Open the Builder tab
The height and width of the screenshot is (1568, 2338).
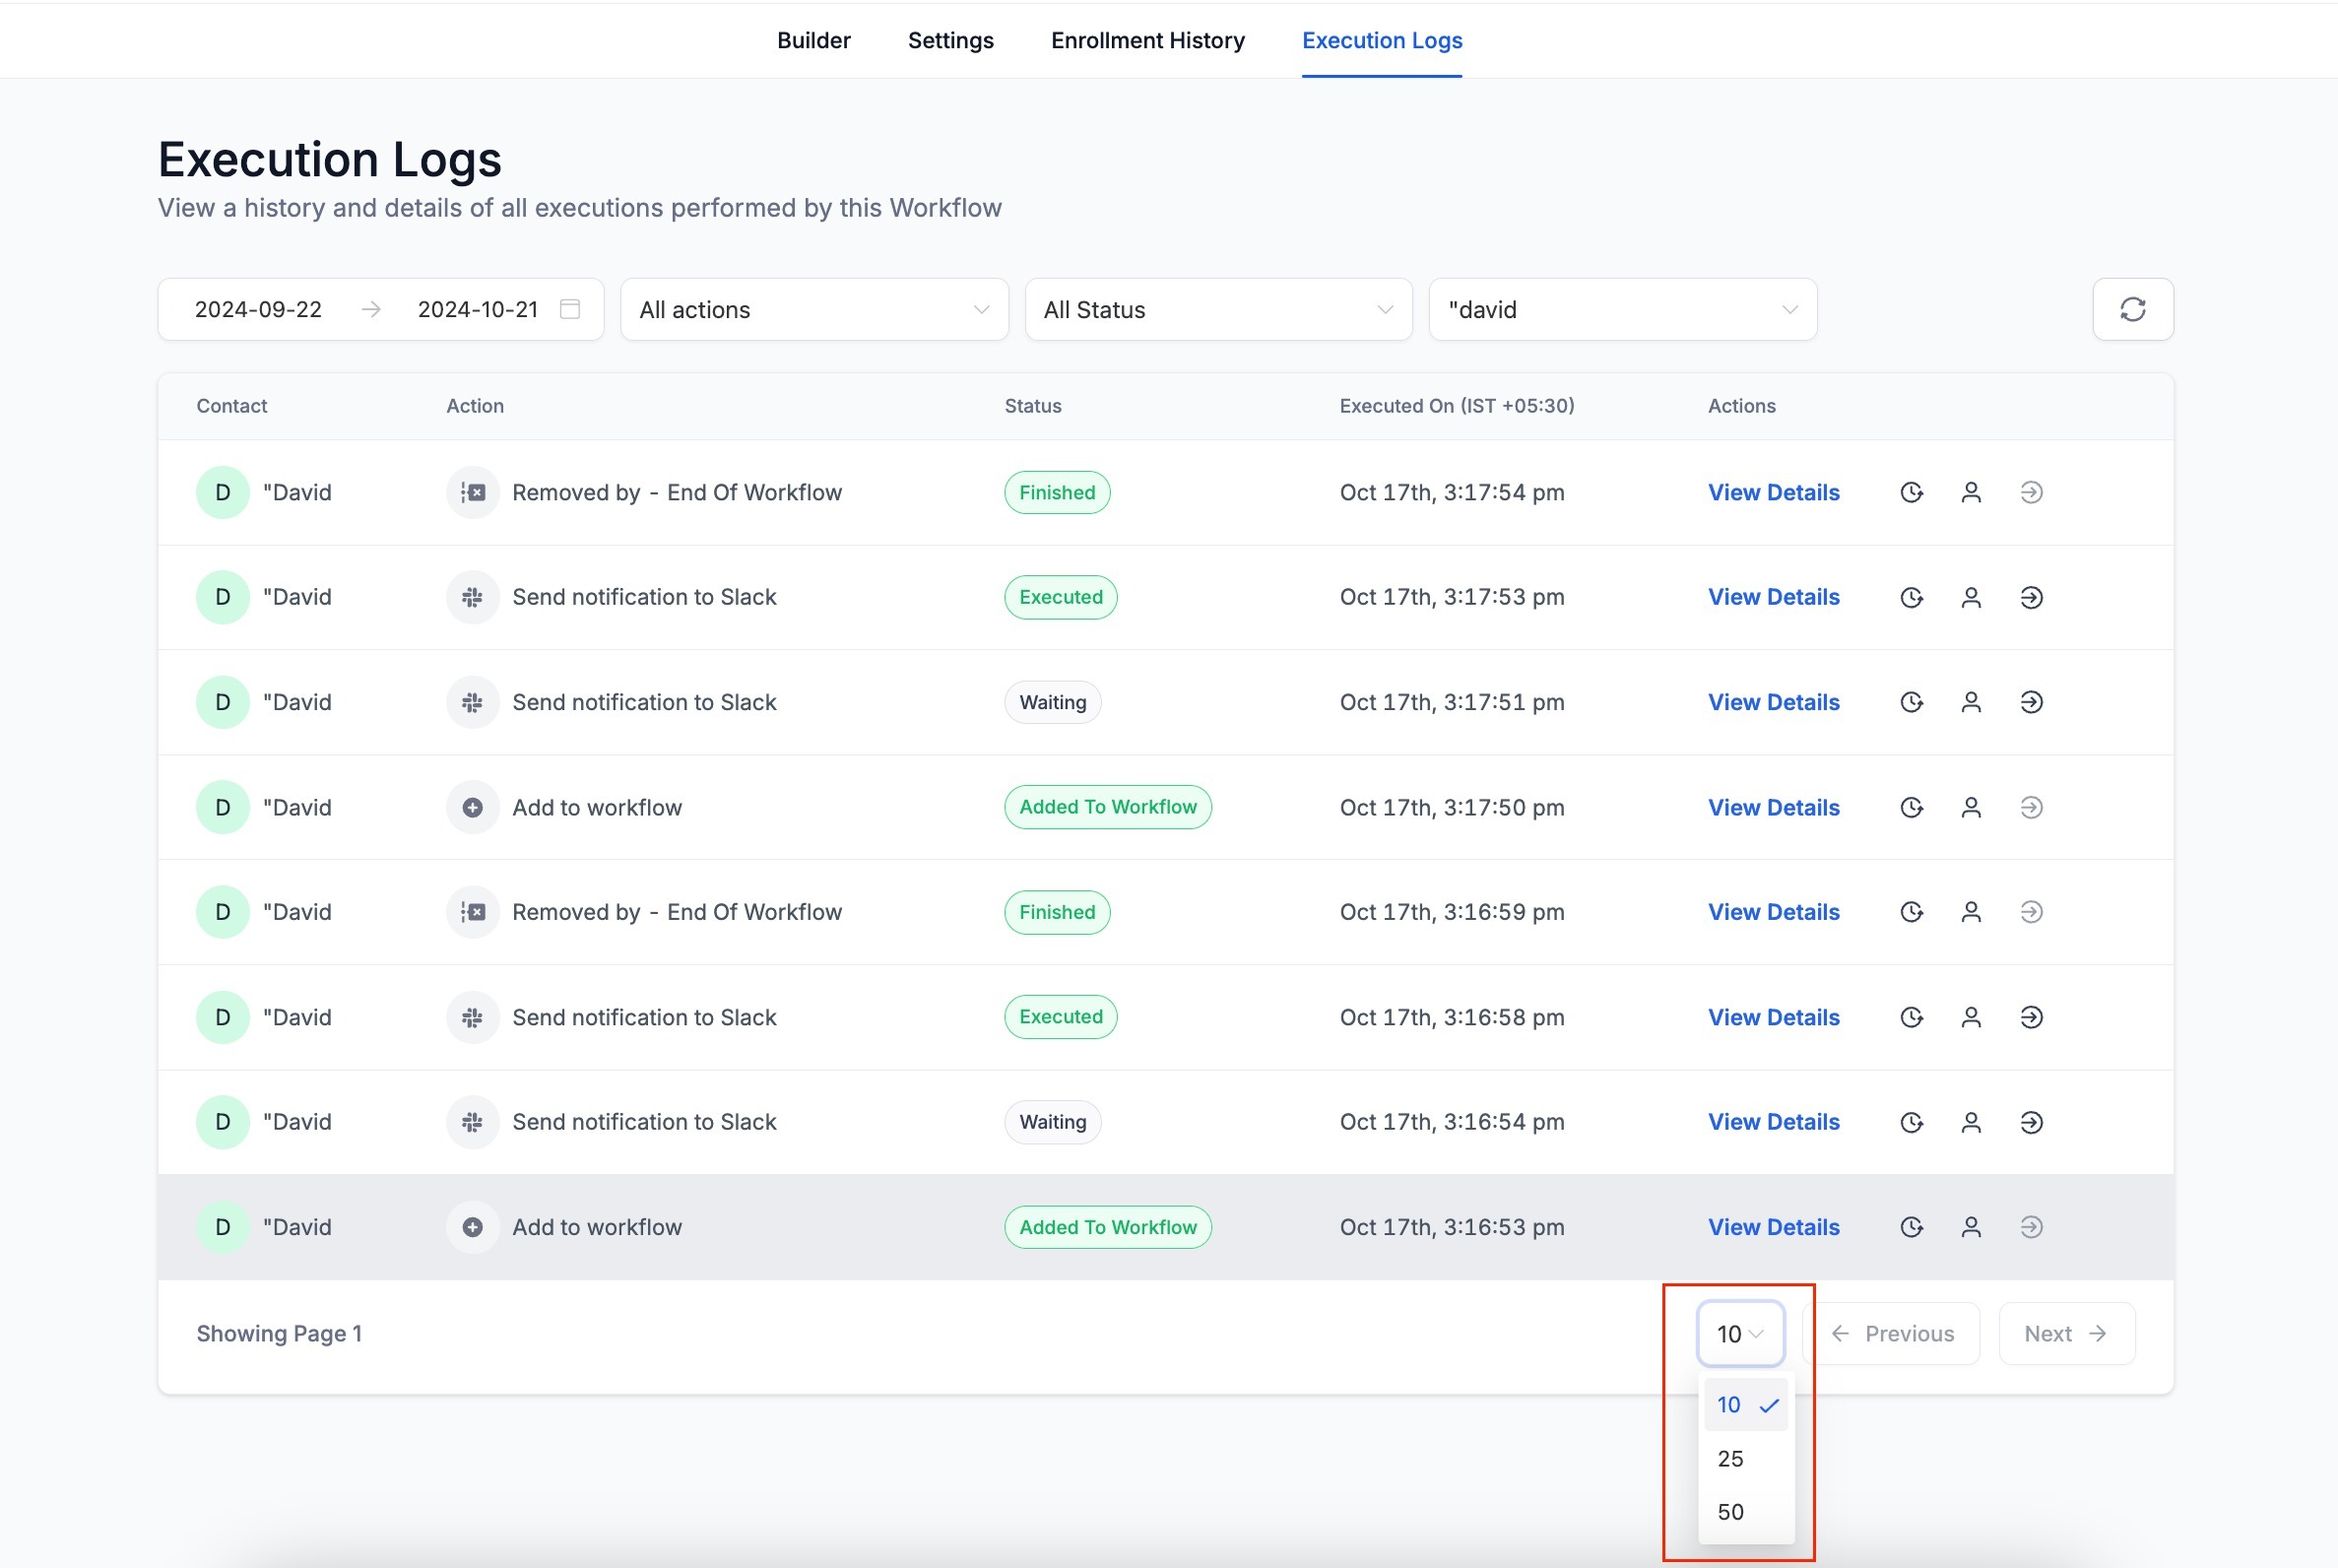point(813,40)
